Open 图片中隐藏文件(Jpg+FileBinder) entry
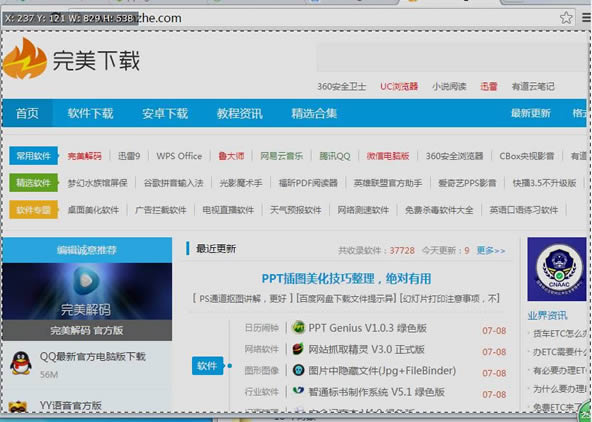Viewport: 592px width, 422px height. [382, 371]
